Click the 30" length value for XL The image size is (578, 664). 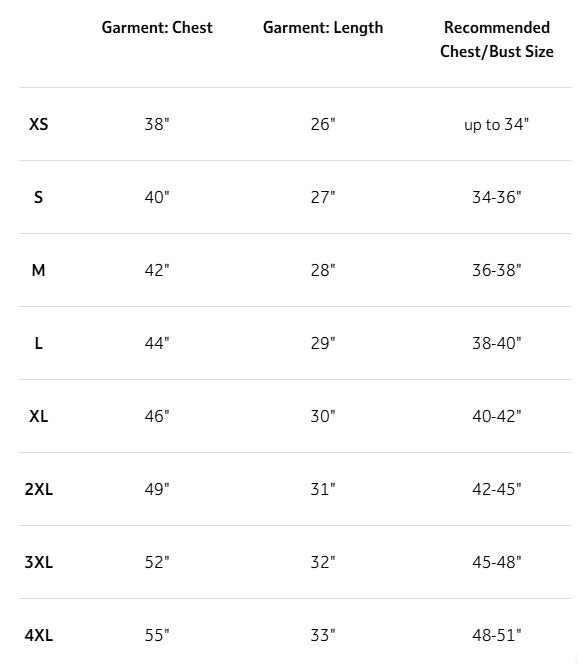(323, 416)
